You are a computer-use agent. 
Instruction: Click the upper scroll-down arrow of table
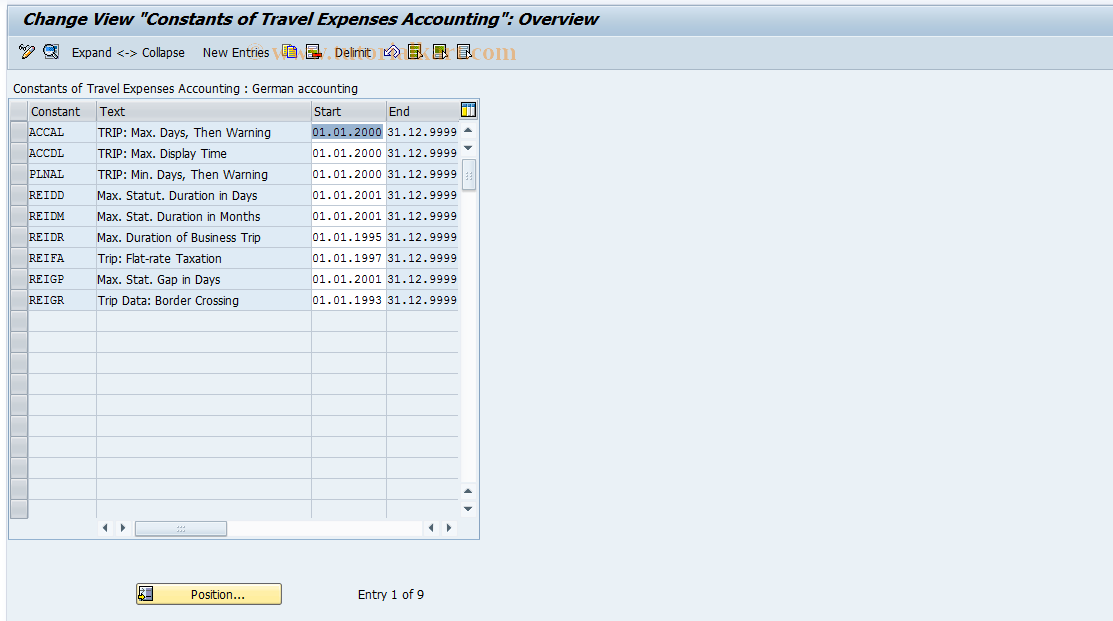[x=468, y=148]
